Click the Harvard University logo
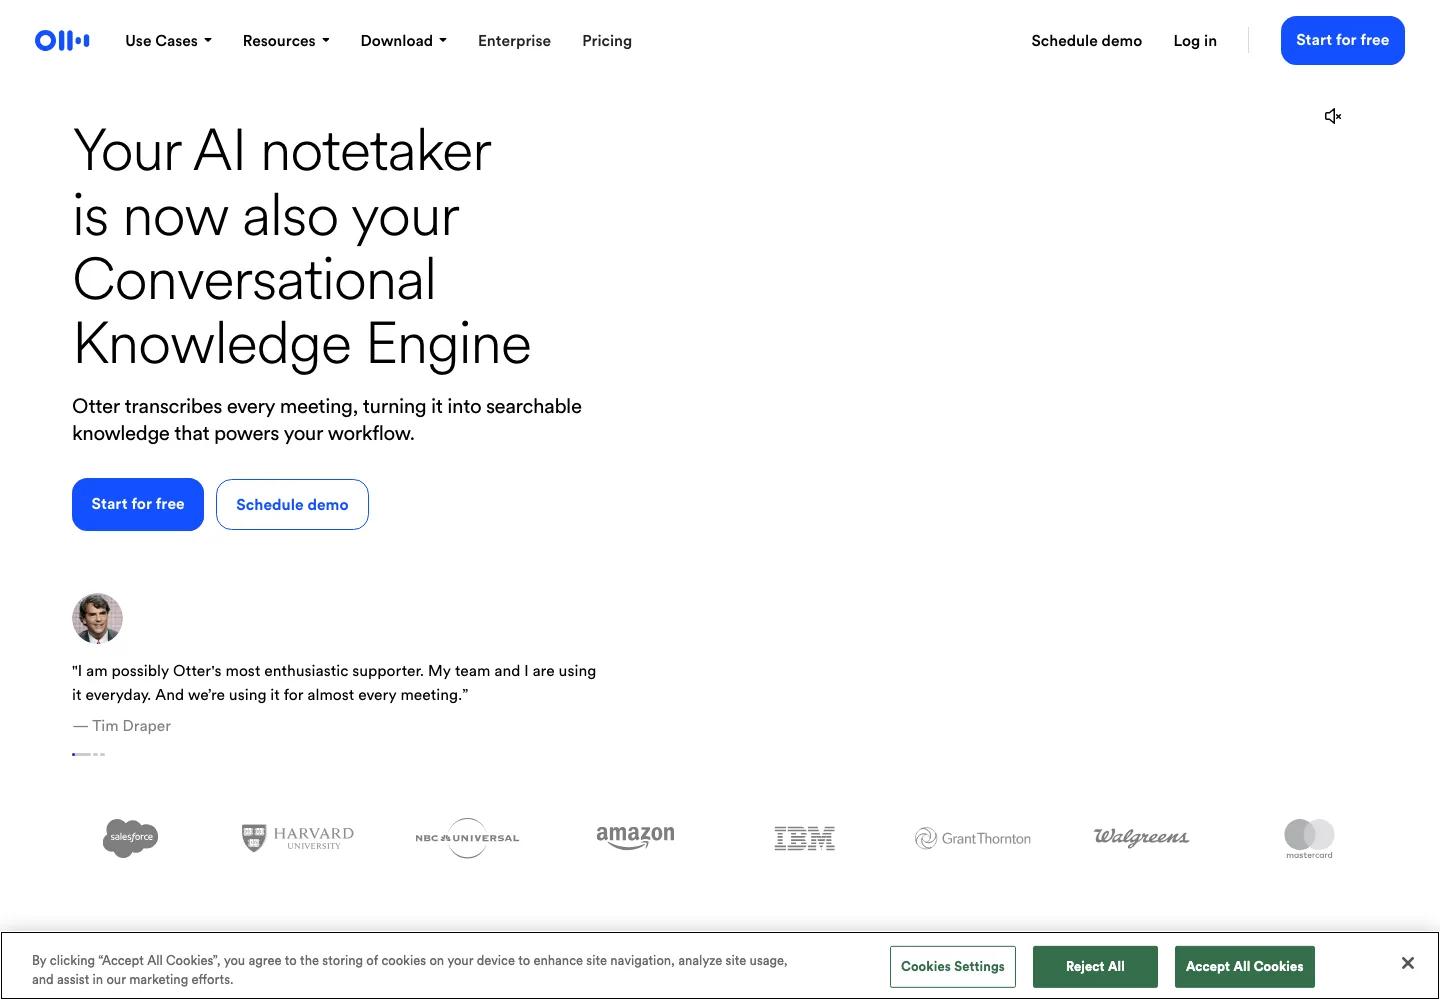Viewport: 1440px width, 1000px height. pos(298,838)
